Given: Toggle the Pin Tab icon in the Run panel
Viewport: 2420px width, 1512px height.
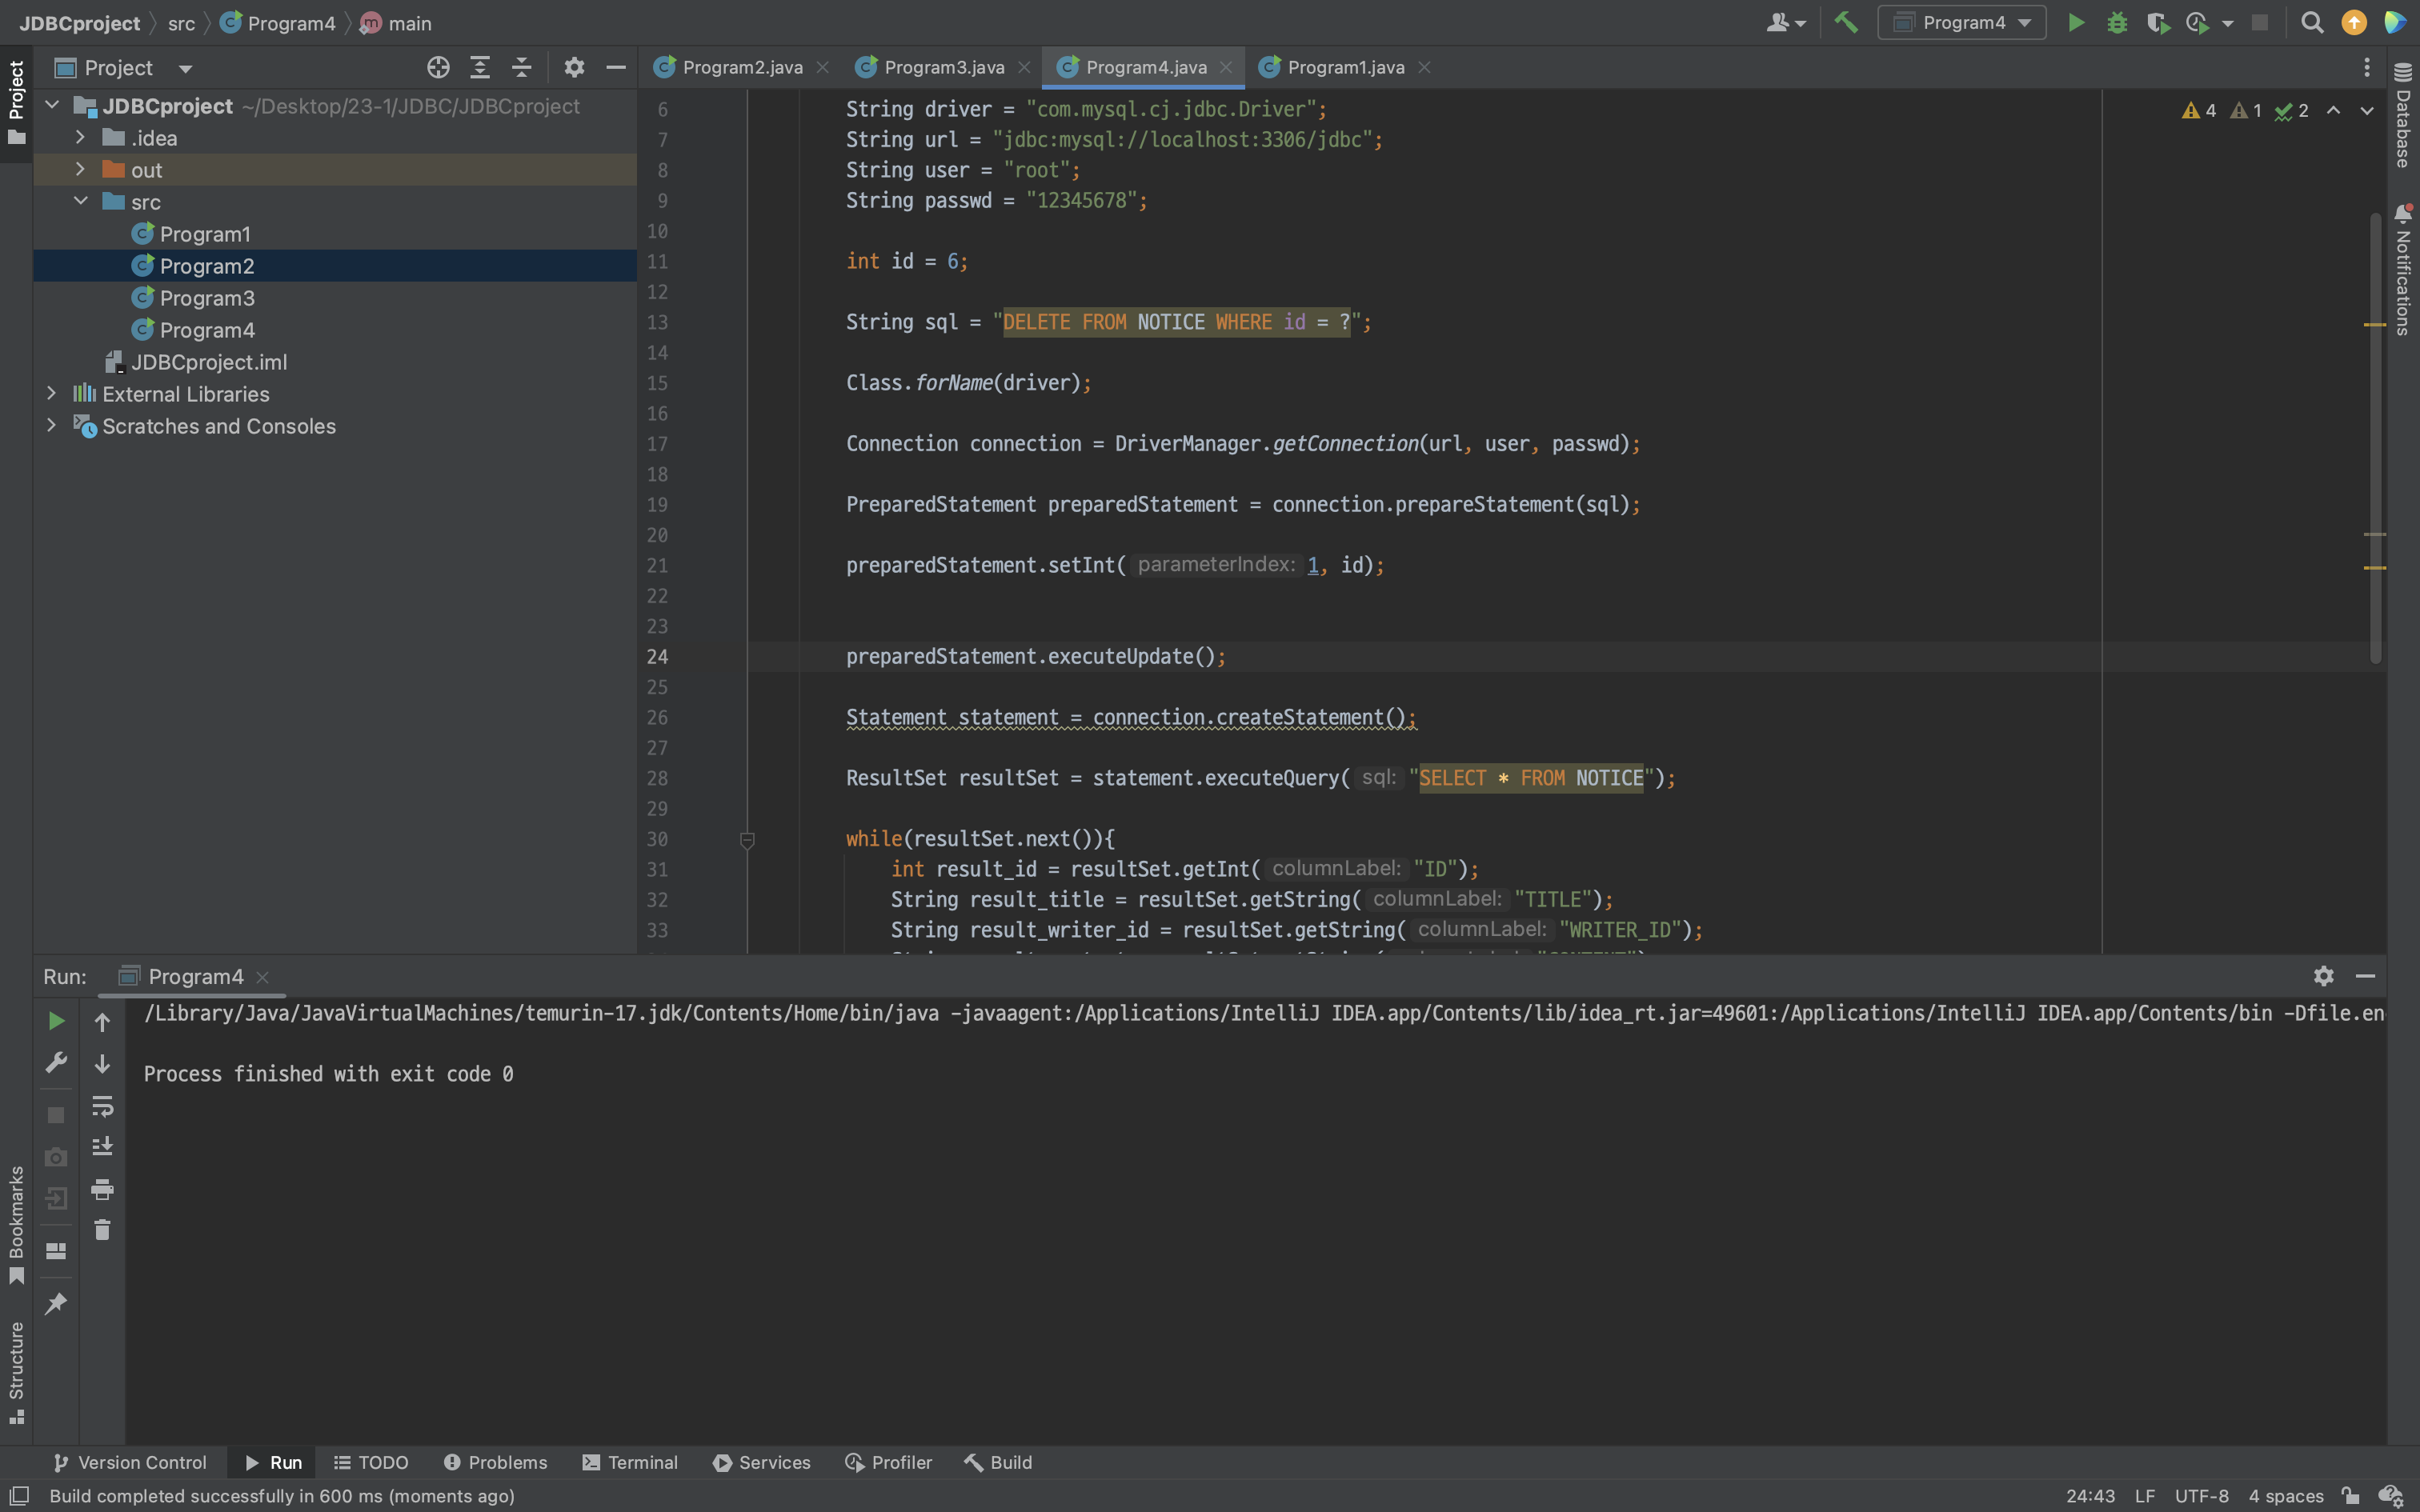Looking at the screenshot, I should [x=56, y=1303].
